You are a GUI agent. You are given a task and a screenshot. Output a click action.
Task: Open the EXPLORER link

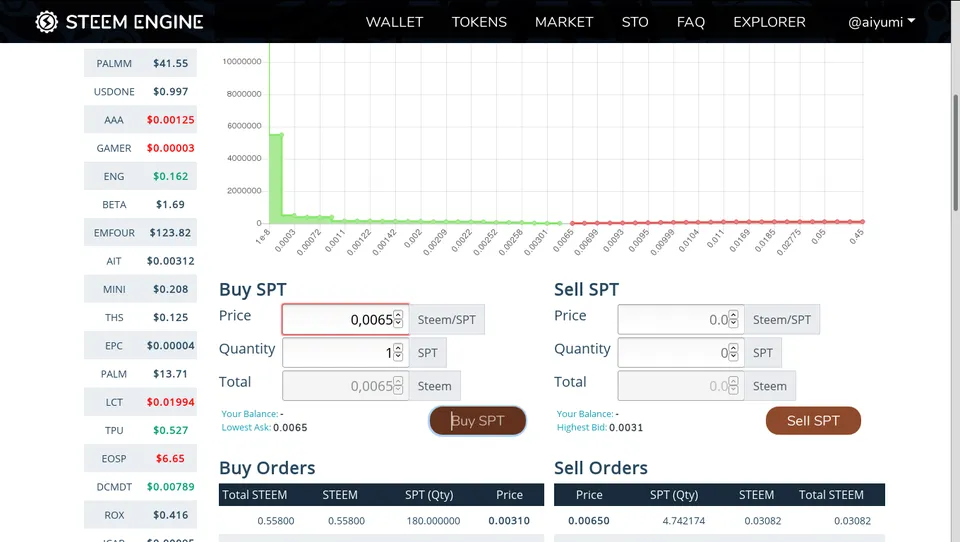(x=770, y=22)
